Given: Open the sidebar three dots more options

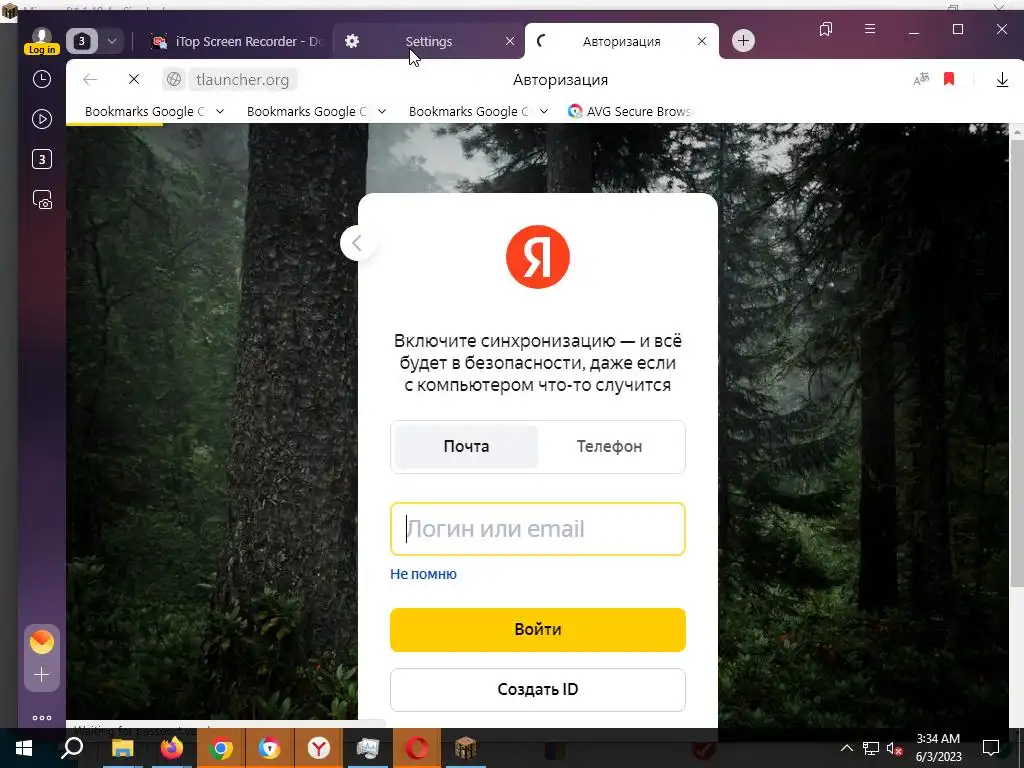Looking at the screenshot, I should click(42, 718).
